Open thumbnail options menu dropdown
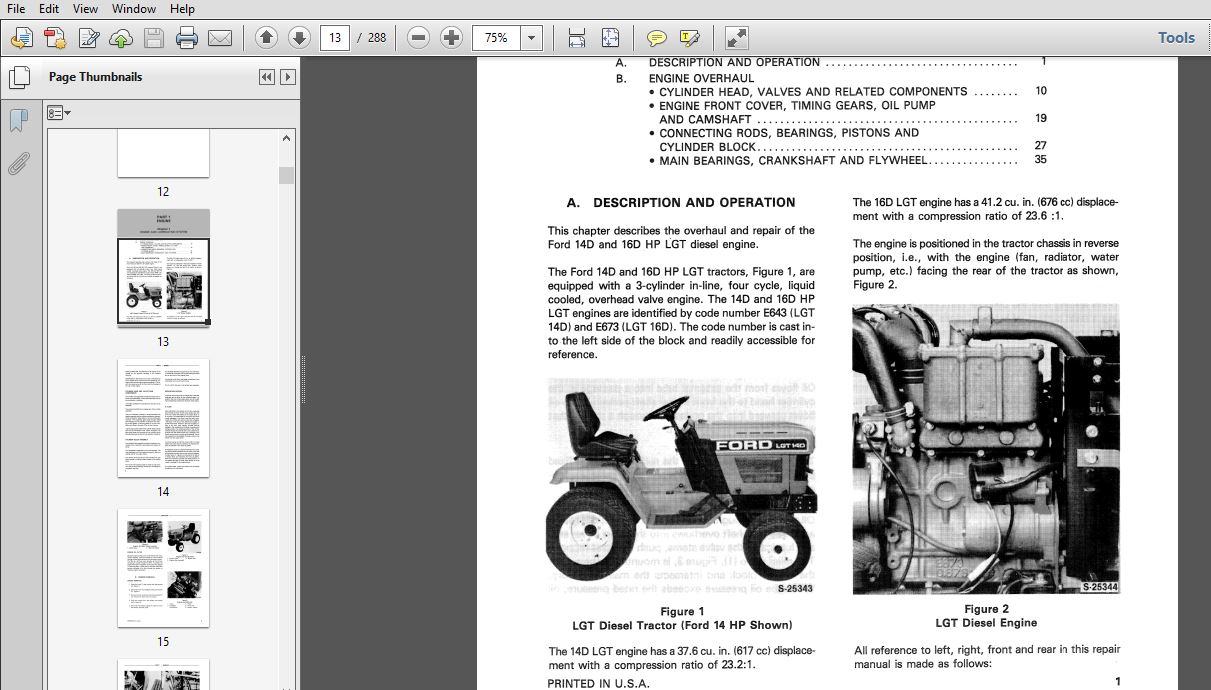 59,113
